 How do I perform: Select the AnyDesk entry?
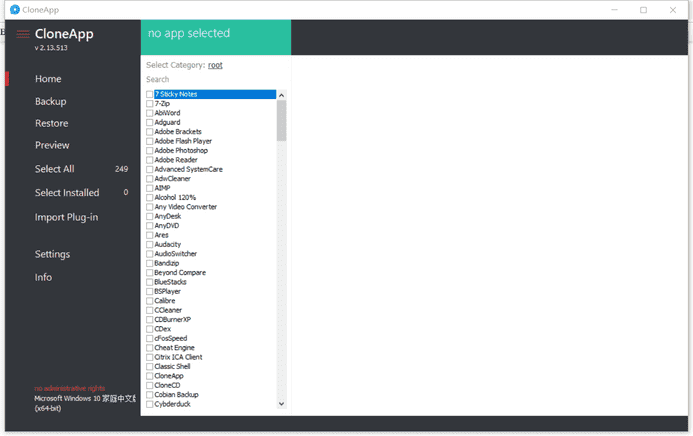(x=168, y=216)
